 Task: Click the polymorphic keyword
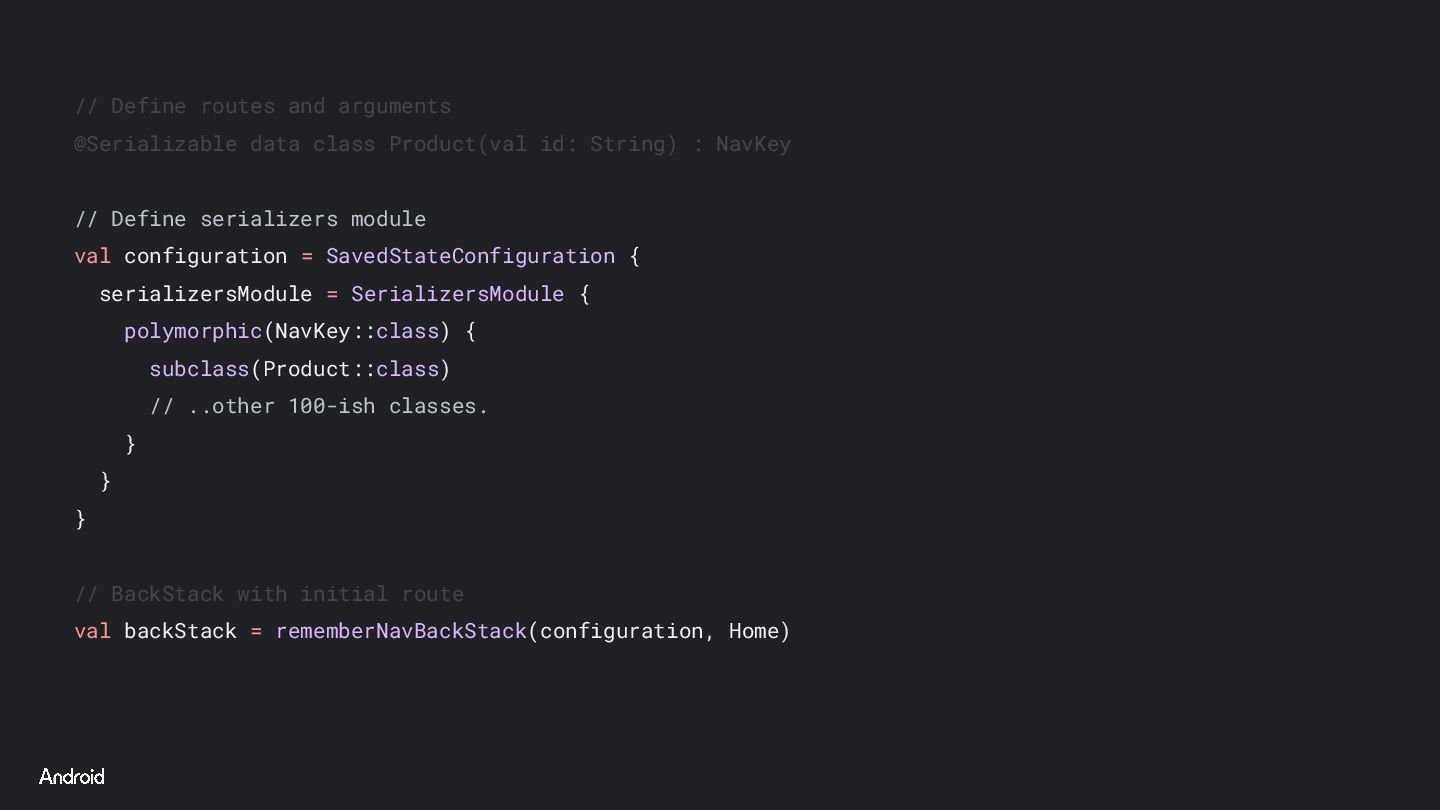click(x=193, y=331)
